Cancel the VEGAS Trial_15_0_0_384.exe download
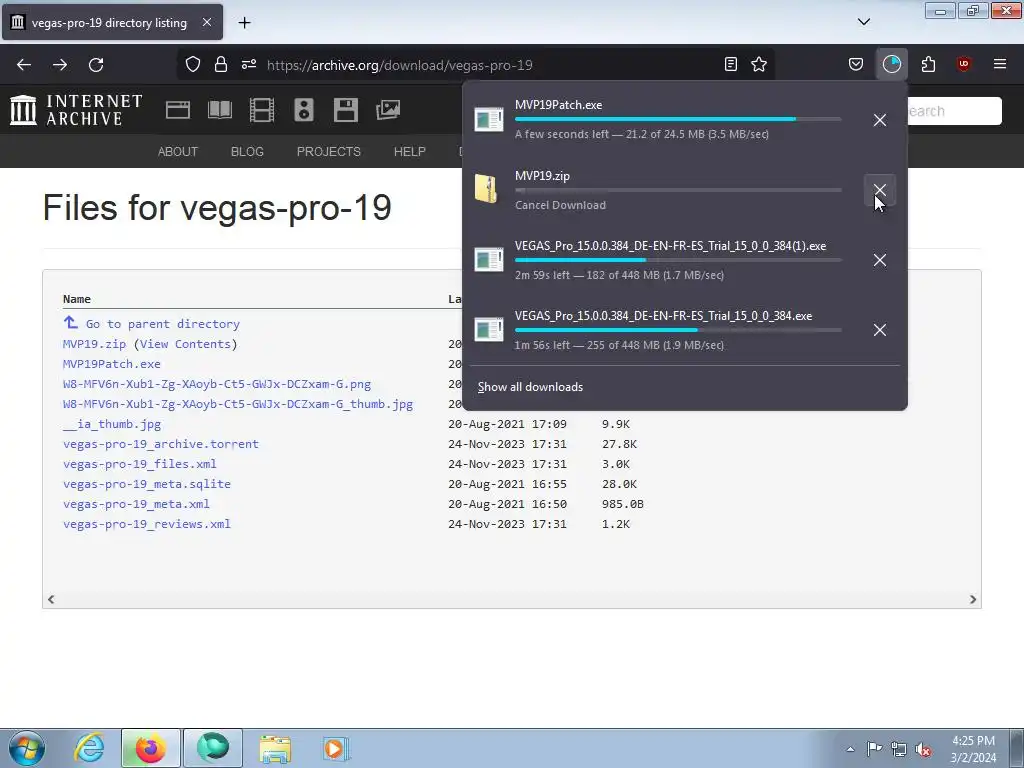Screen dimensions: 1024x768 coord(880,330)
